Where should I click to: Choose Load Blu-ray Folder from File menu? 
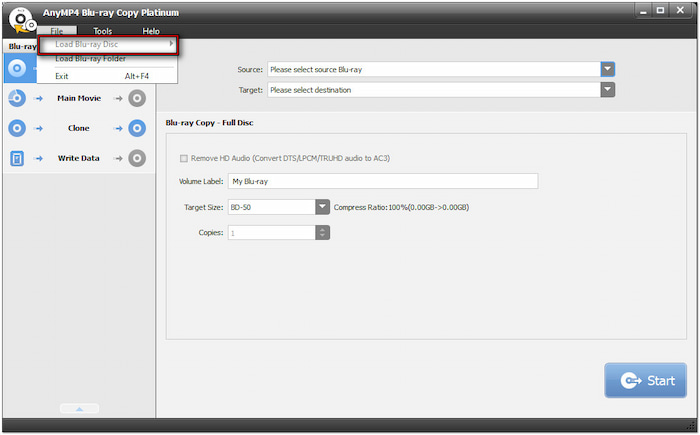click(x=90, y=60)
